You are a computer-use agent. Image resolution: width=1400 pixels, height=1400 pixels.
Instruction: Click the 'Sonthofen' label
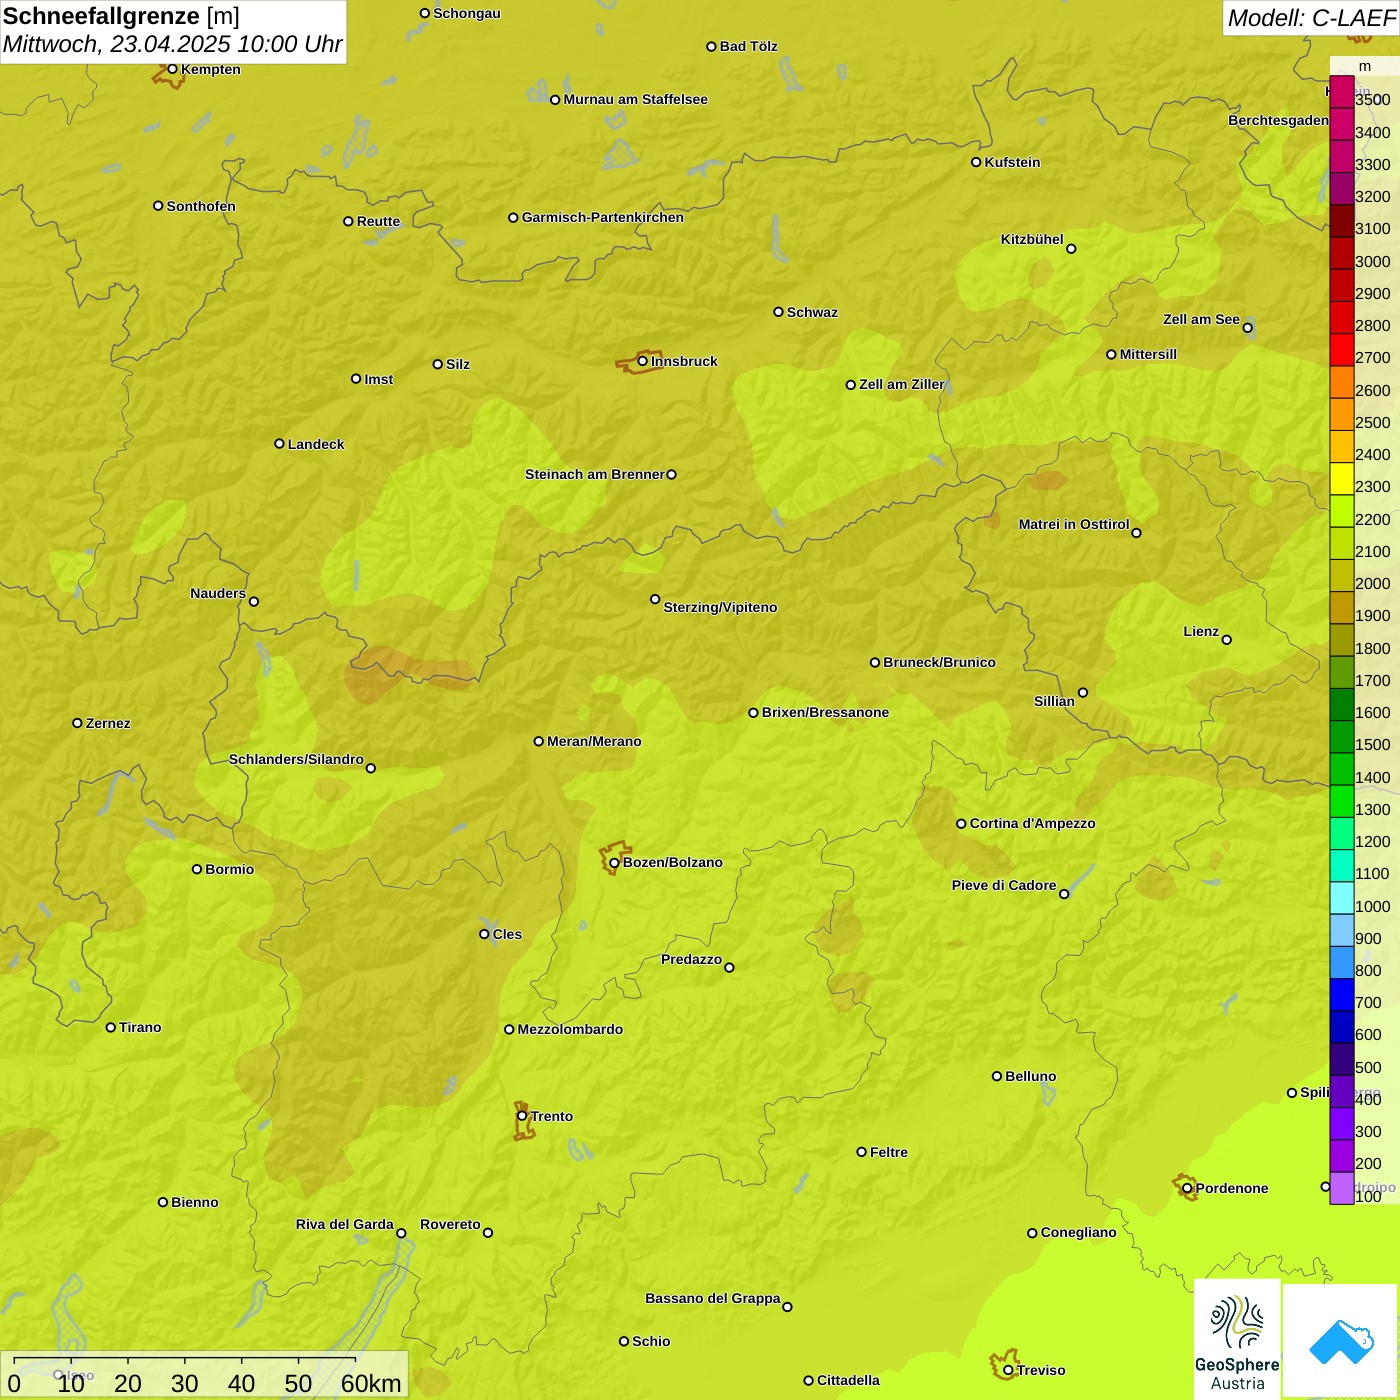[x=201, y=206]
